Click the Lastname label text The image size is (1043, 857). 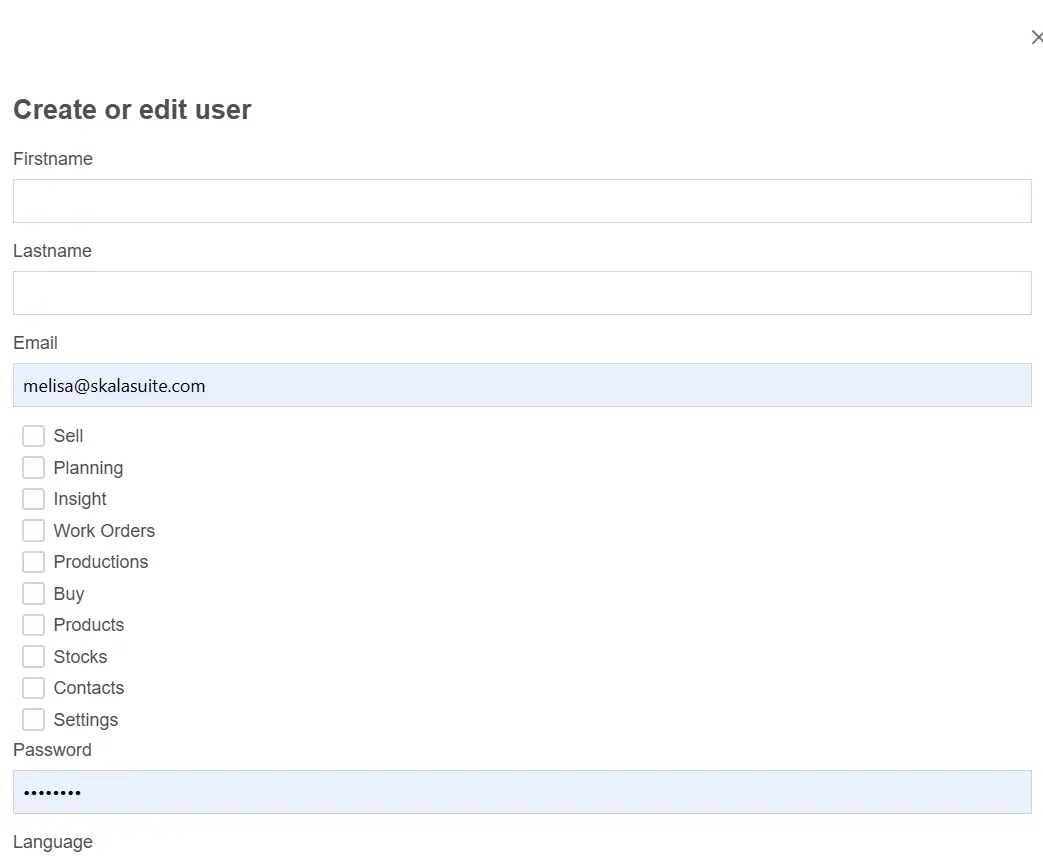click(x=53, y=251)
